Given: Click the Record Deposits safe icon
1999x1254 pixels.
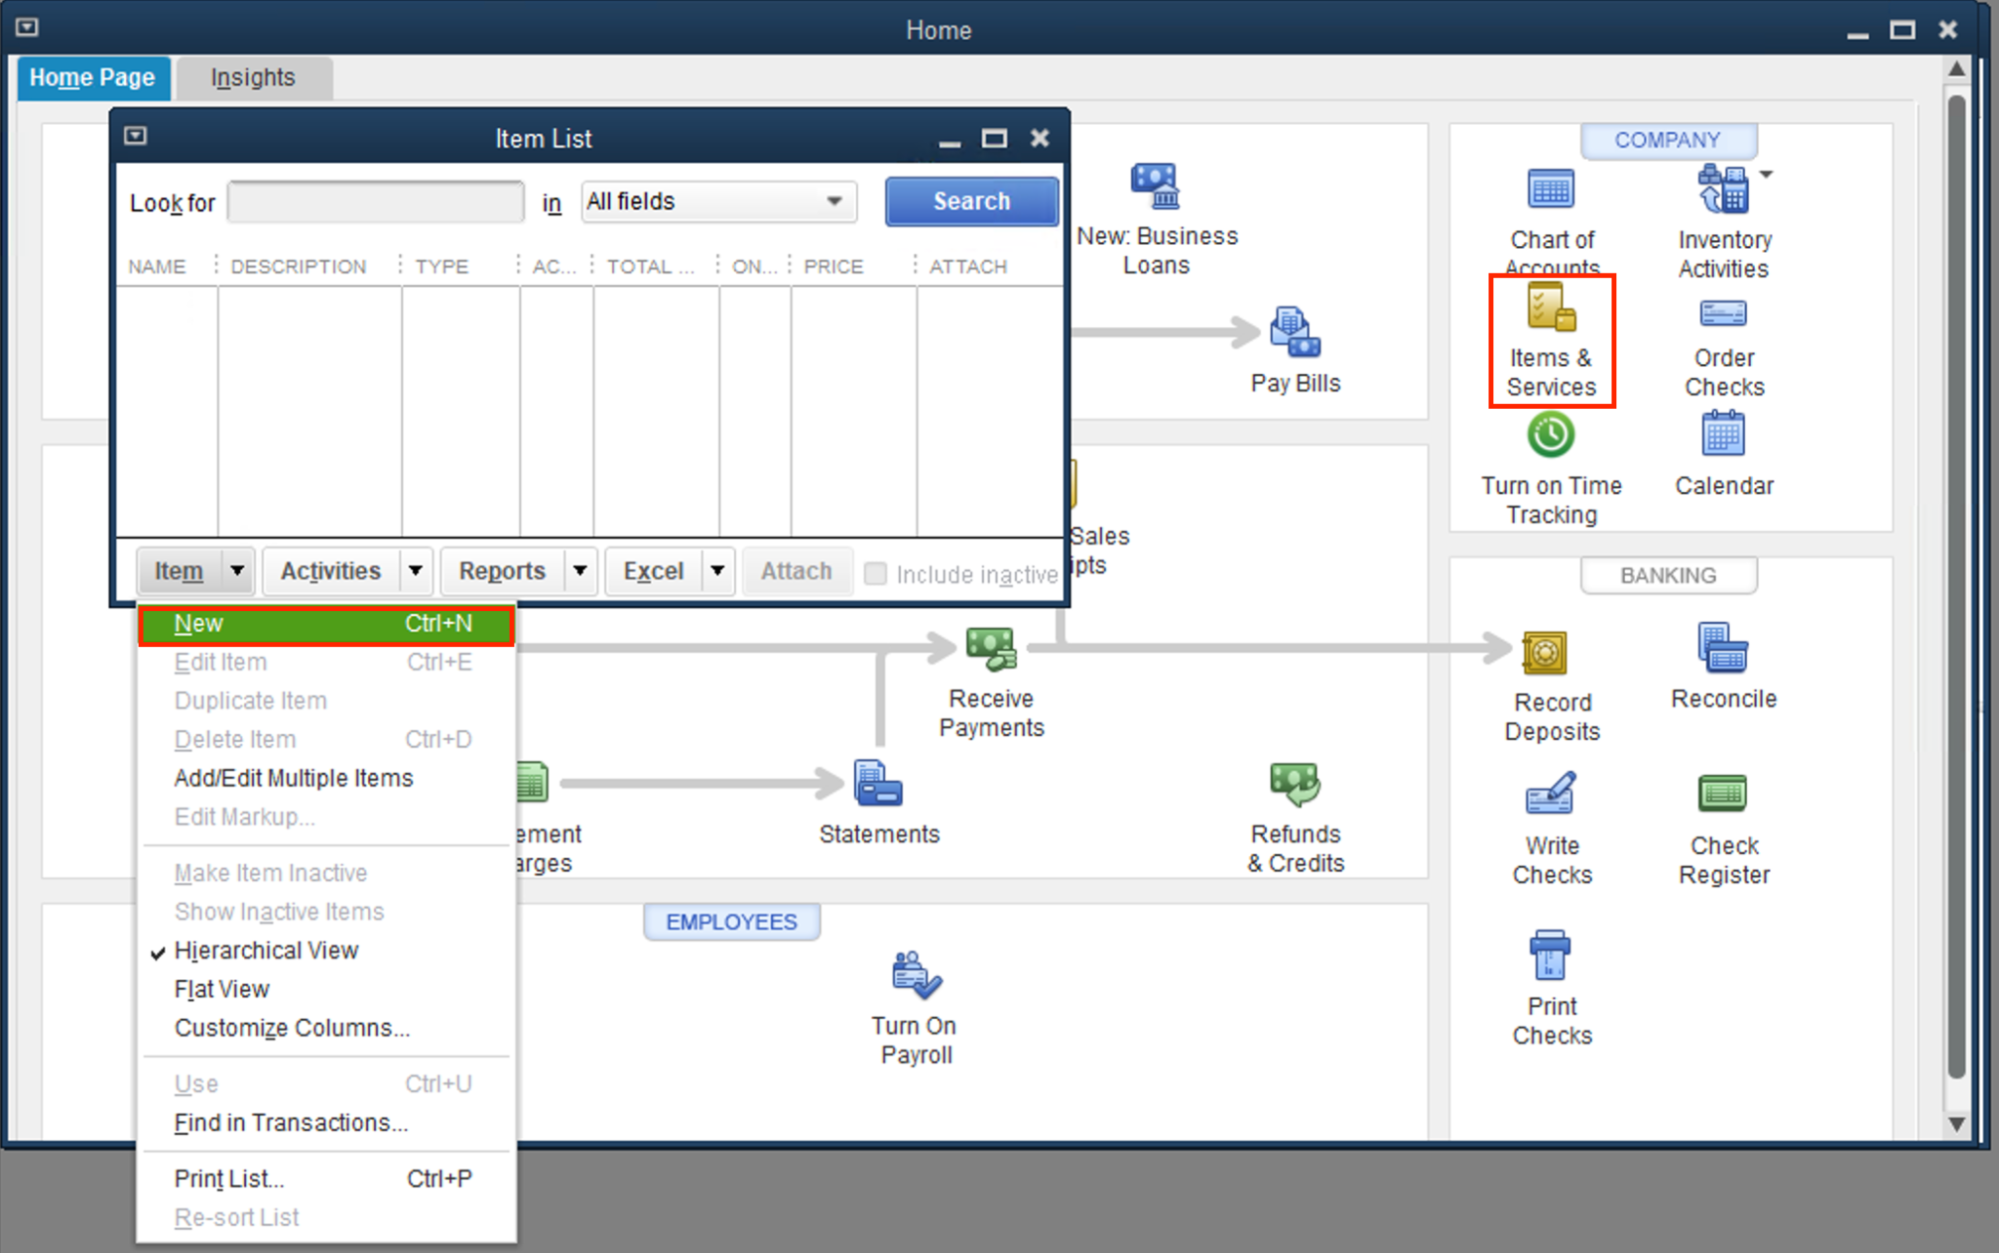Looking at the screenshot, I should point(1544,653).
